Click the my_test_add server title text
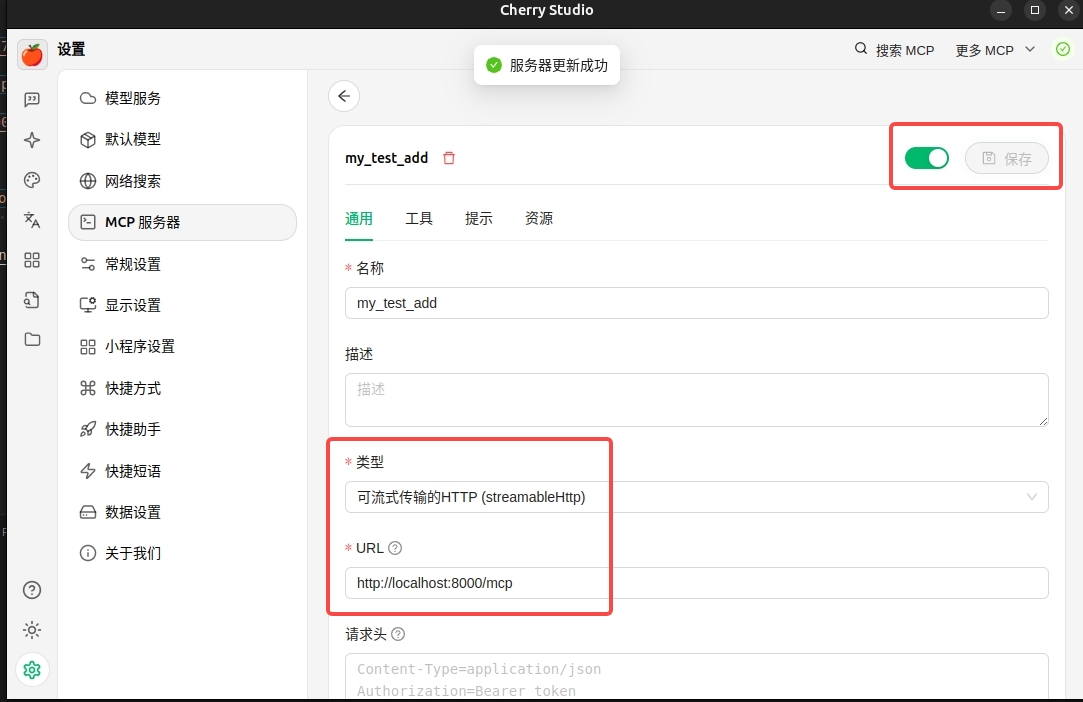1083x702 pixels. click(386, 158)
